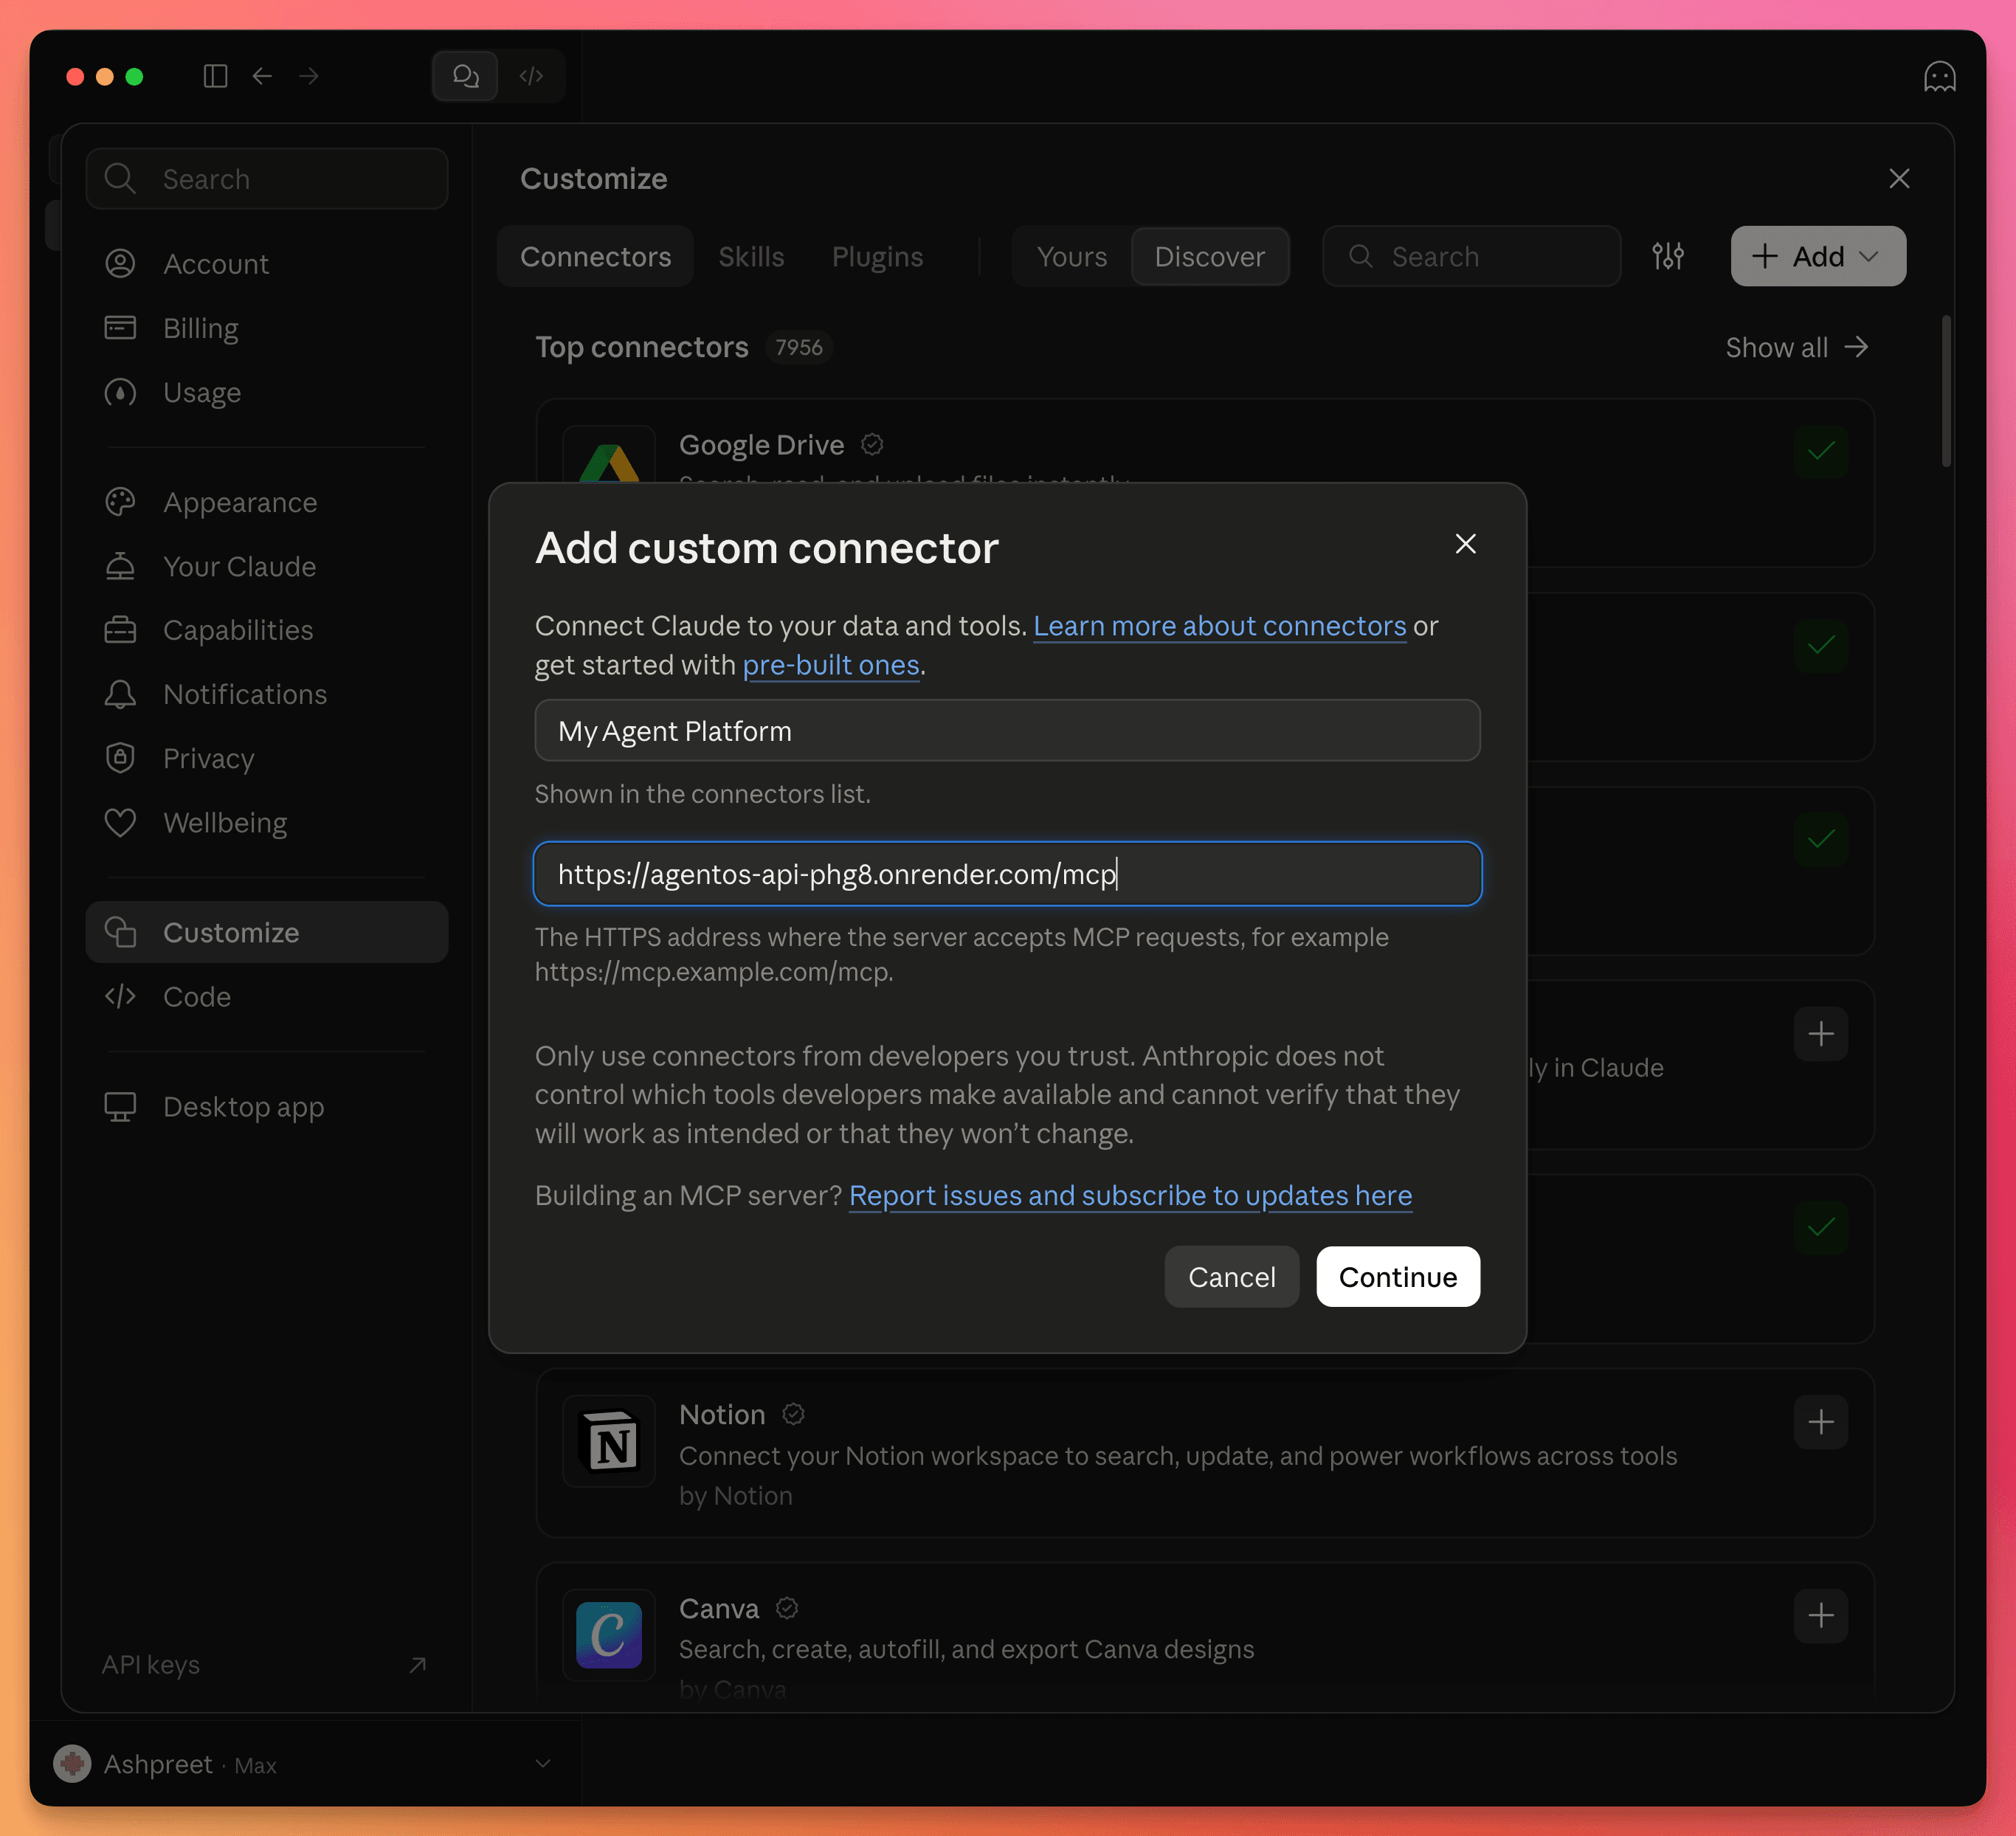Click Google Drive connected checkmark
2016x1836 pixels.
[1821, 451]
